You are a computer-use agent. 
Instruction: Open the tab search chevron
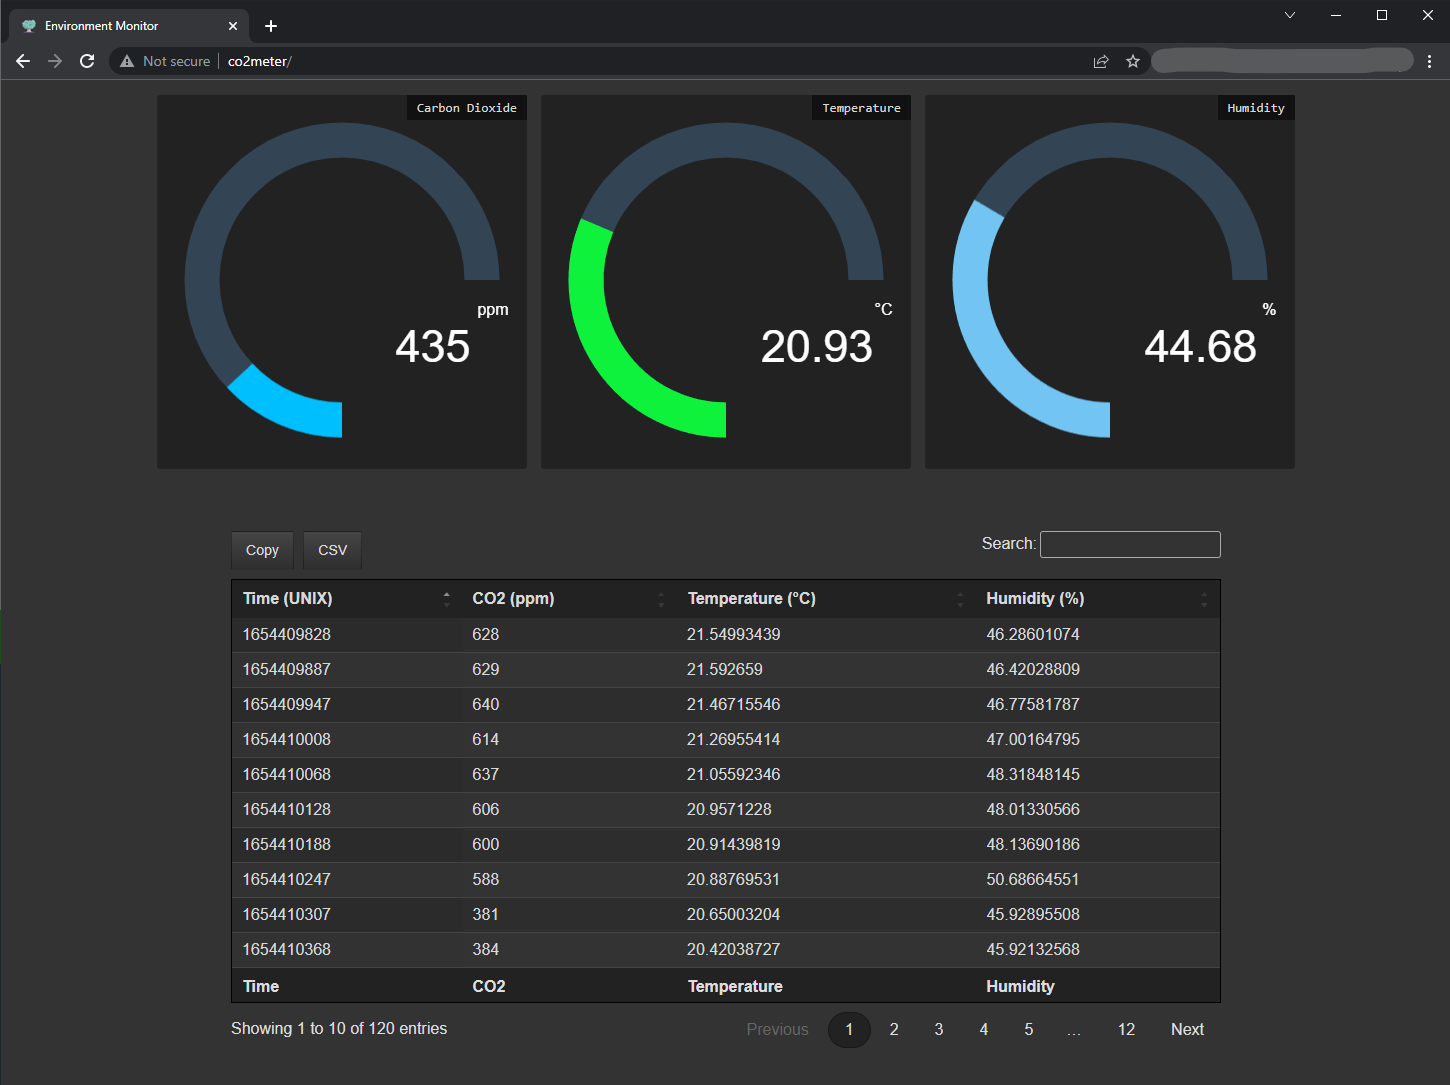click(1290, 15)
